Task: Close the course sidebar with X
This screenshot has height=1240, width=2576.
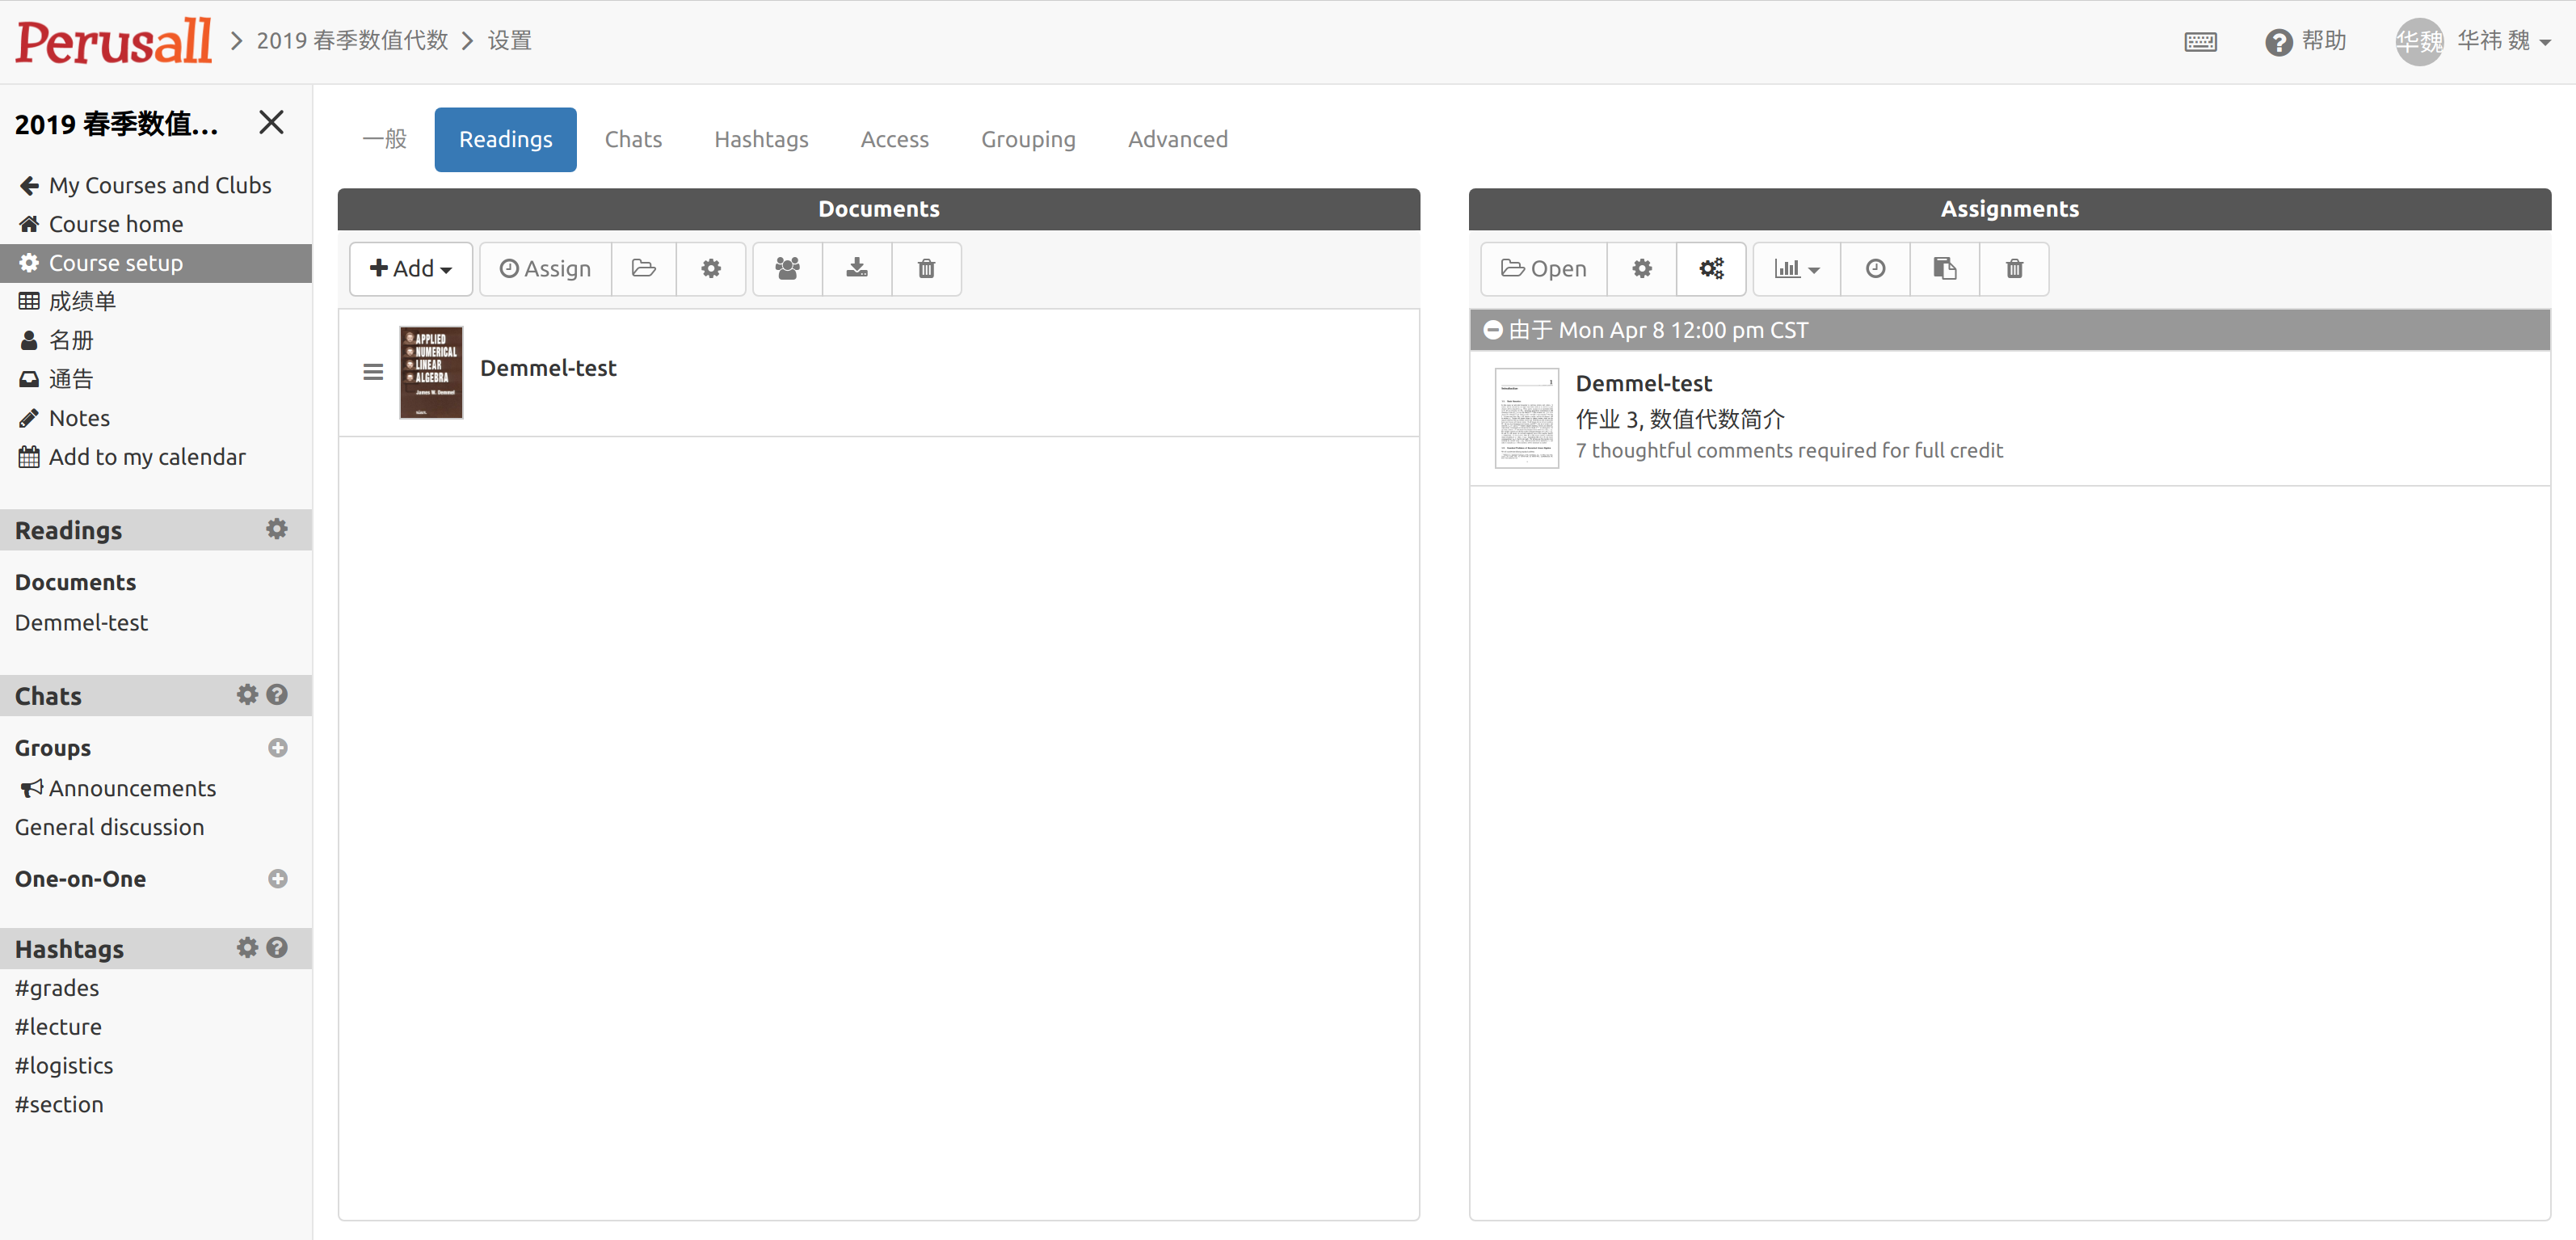Action: click(x=271, y=122)
